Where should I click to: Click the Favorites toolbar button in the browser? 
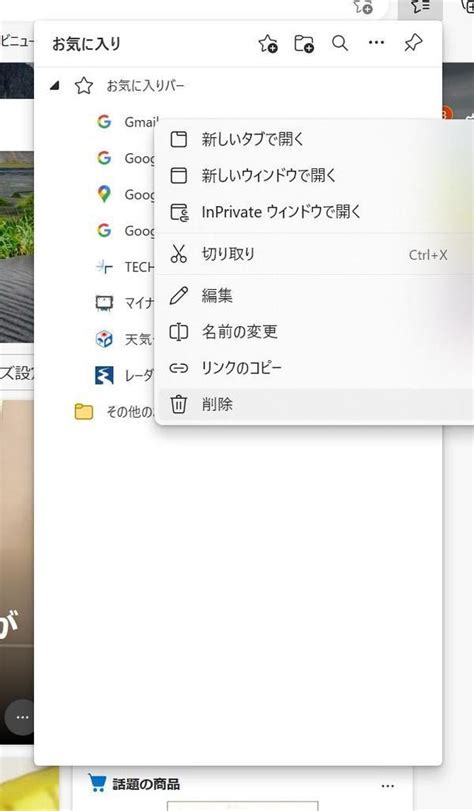coord(420,8)
